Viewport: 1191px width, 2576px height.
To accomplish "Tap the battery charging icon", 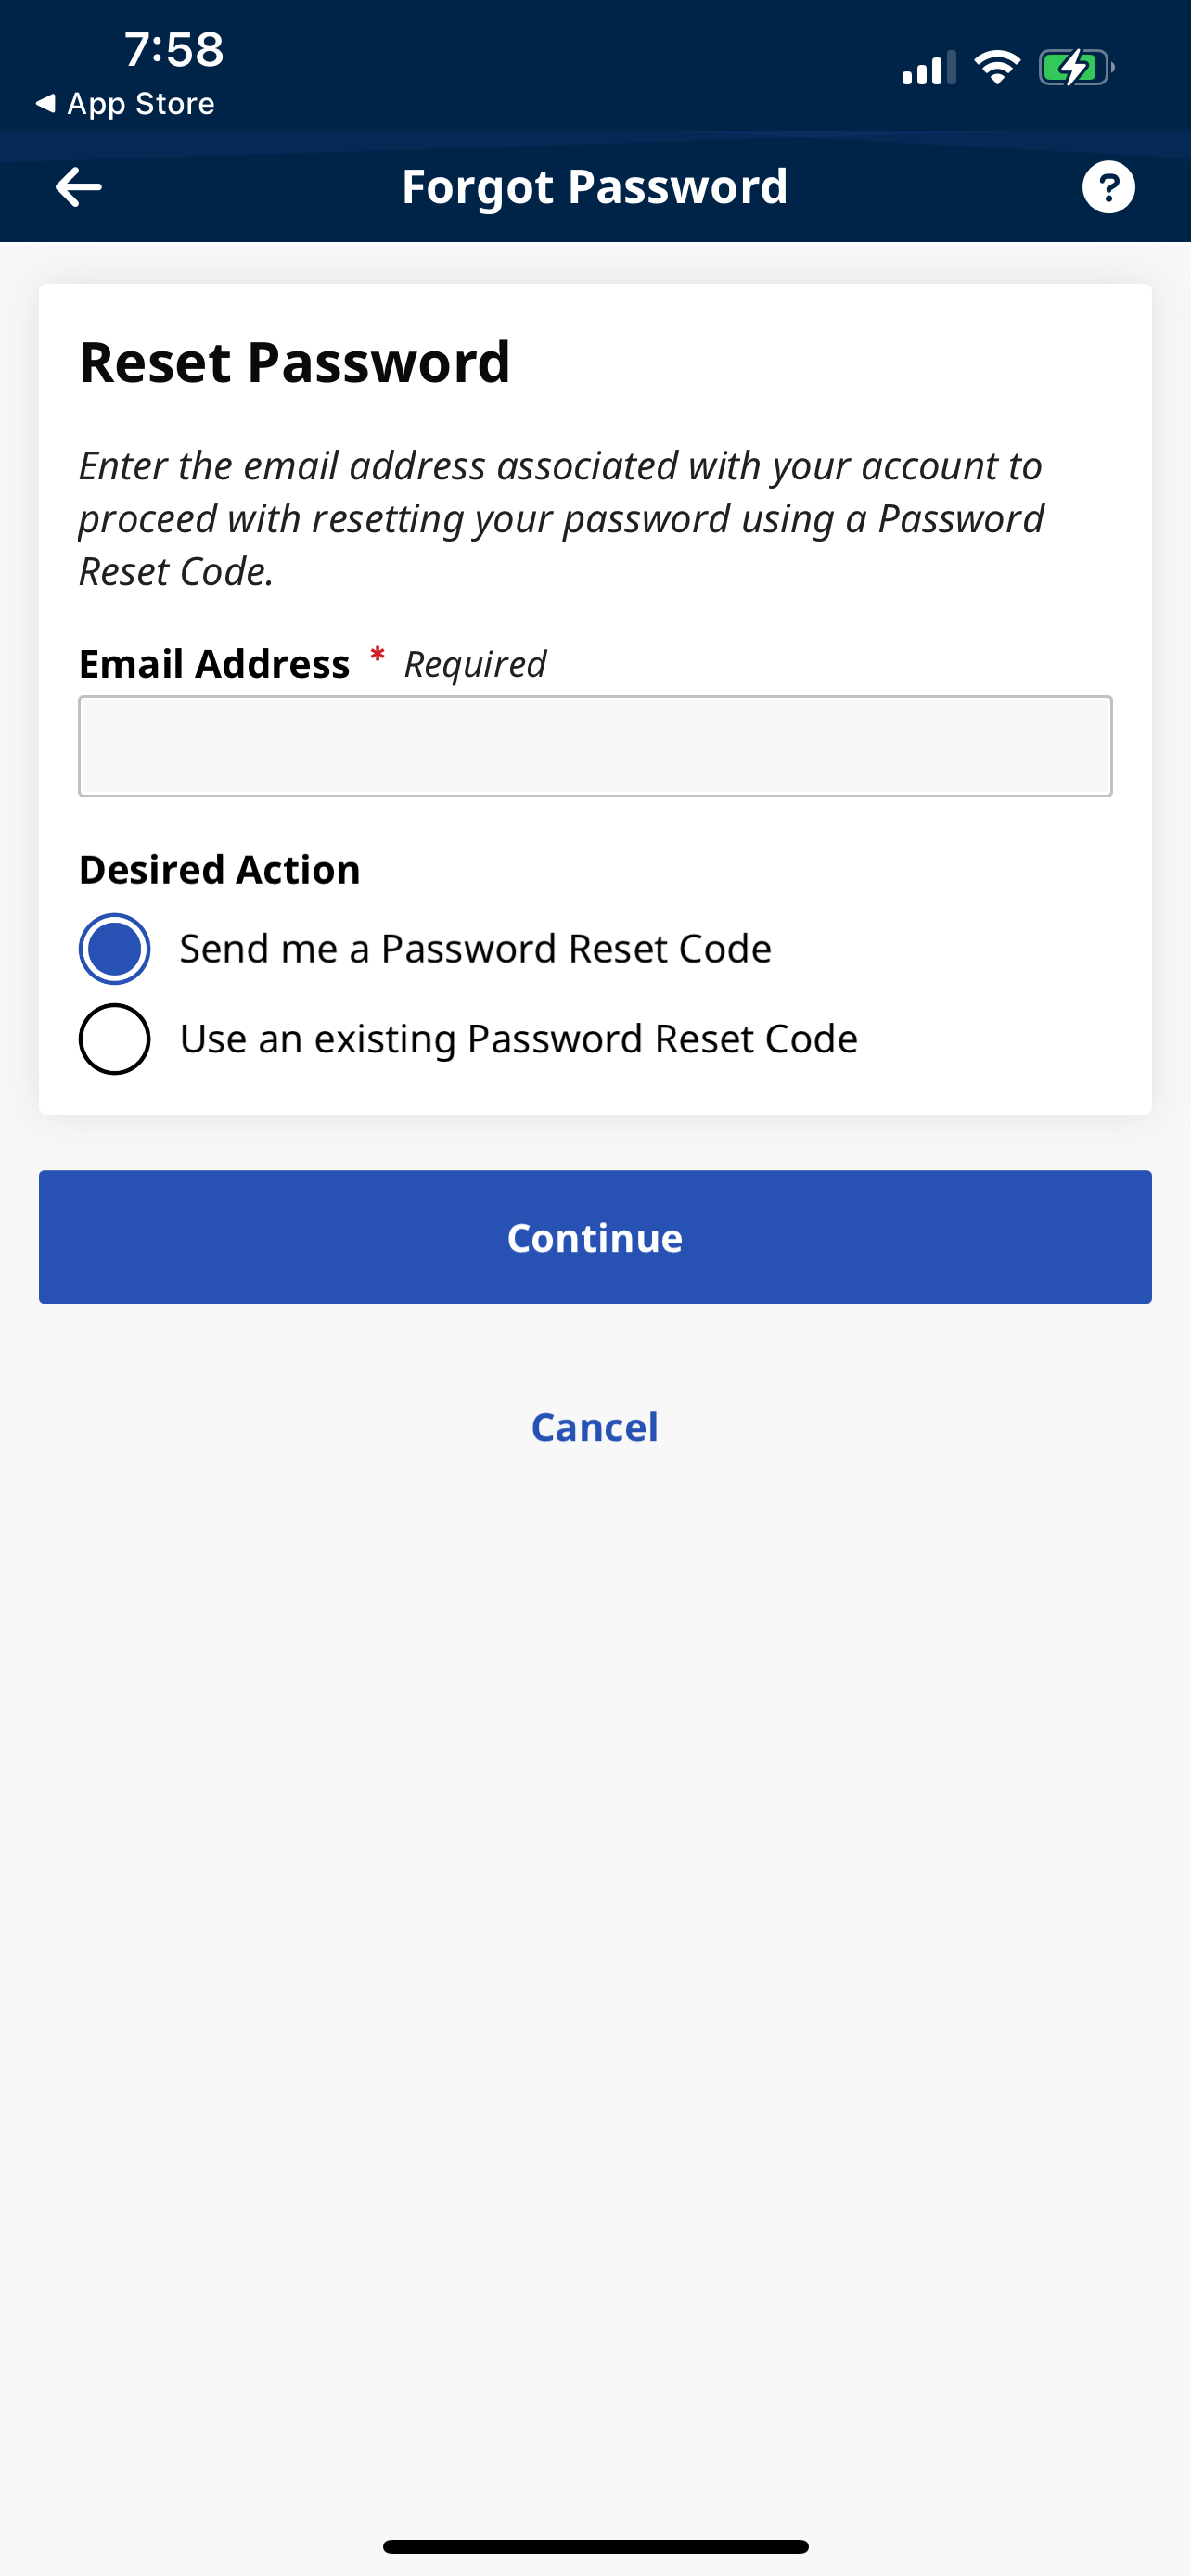I will tap(1075, 68).
